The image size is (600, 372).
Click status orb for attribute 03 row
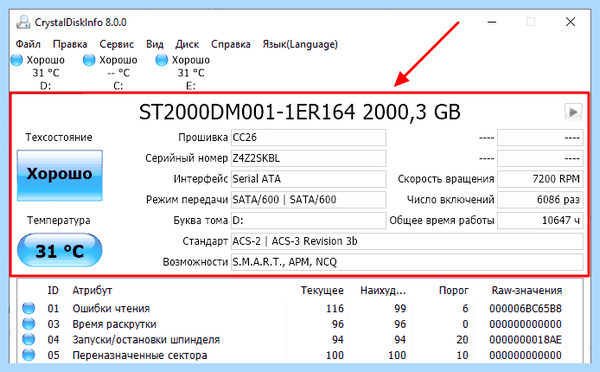pos(29,324)
